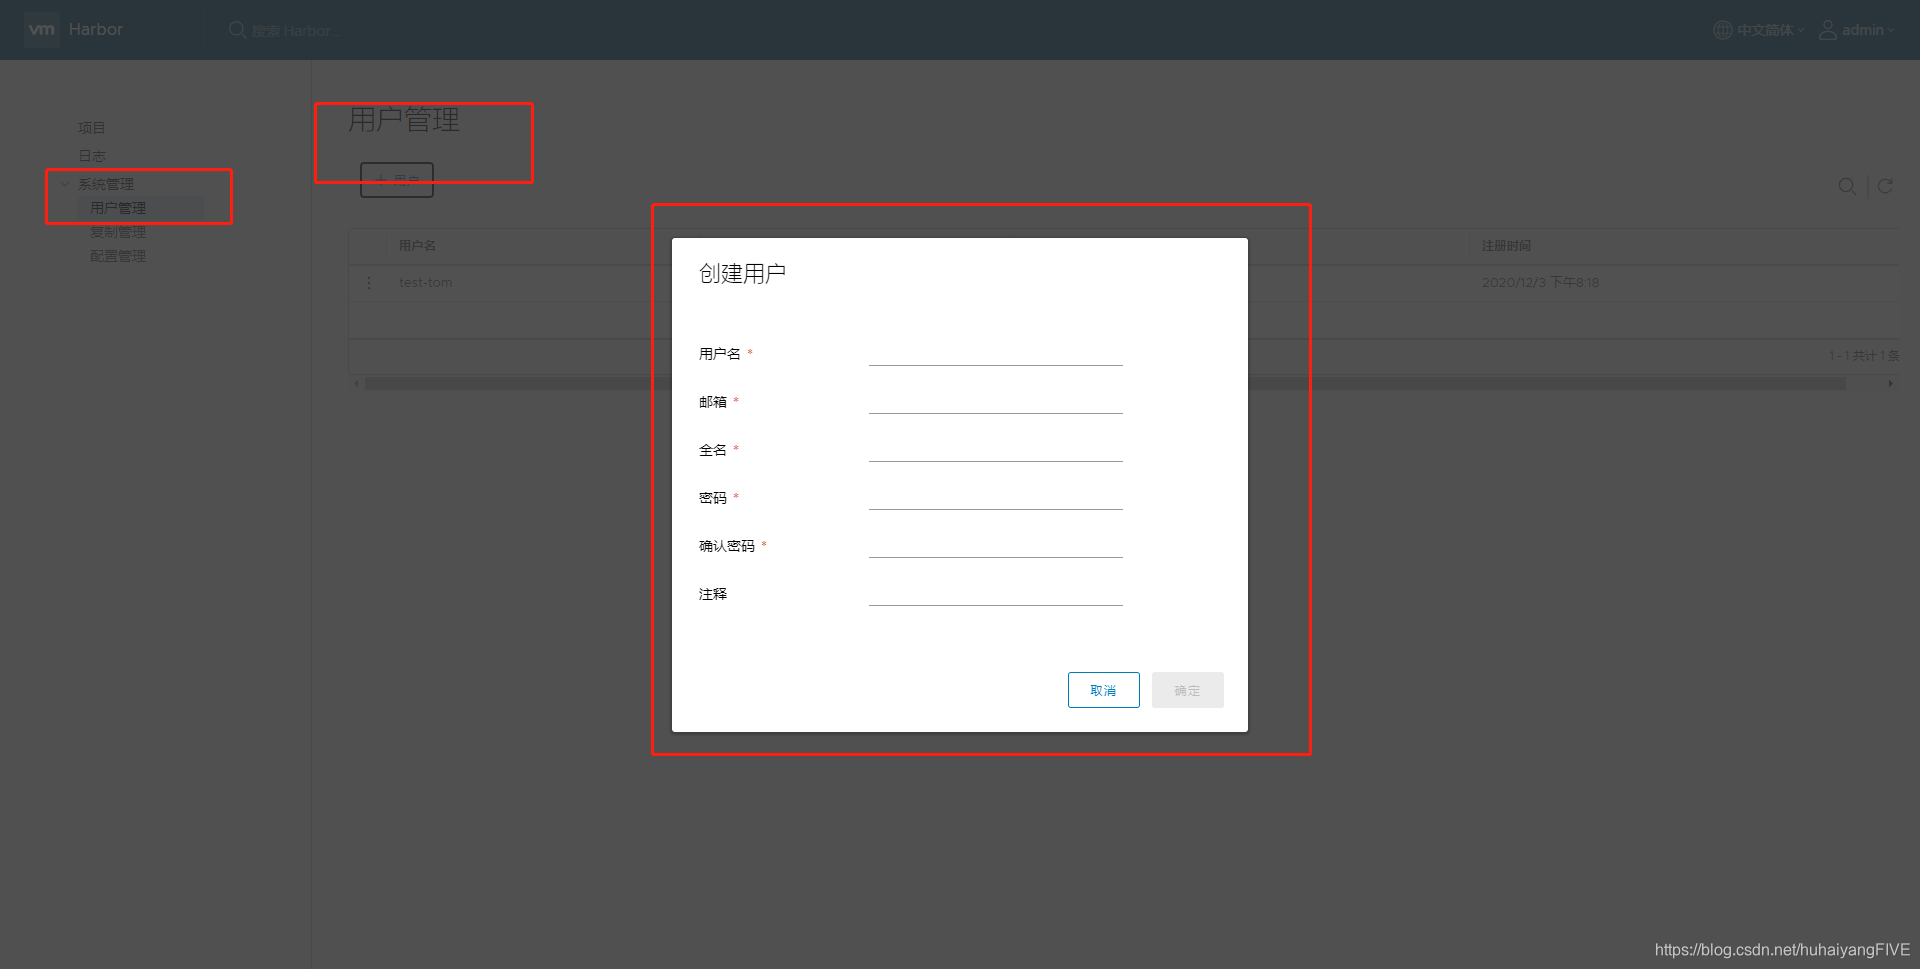Open 日志 in the sidebar
The height and width of the screenshot is (969, 1920).
(x=92, y=156)
